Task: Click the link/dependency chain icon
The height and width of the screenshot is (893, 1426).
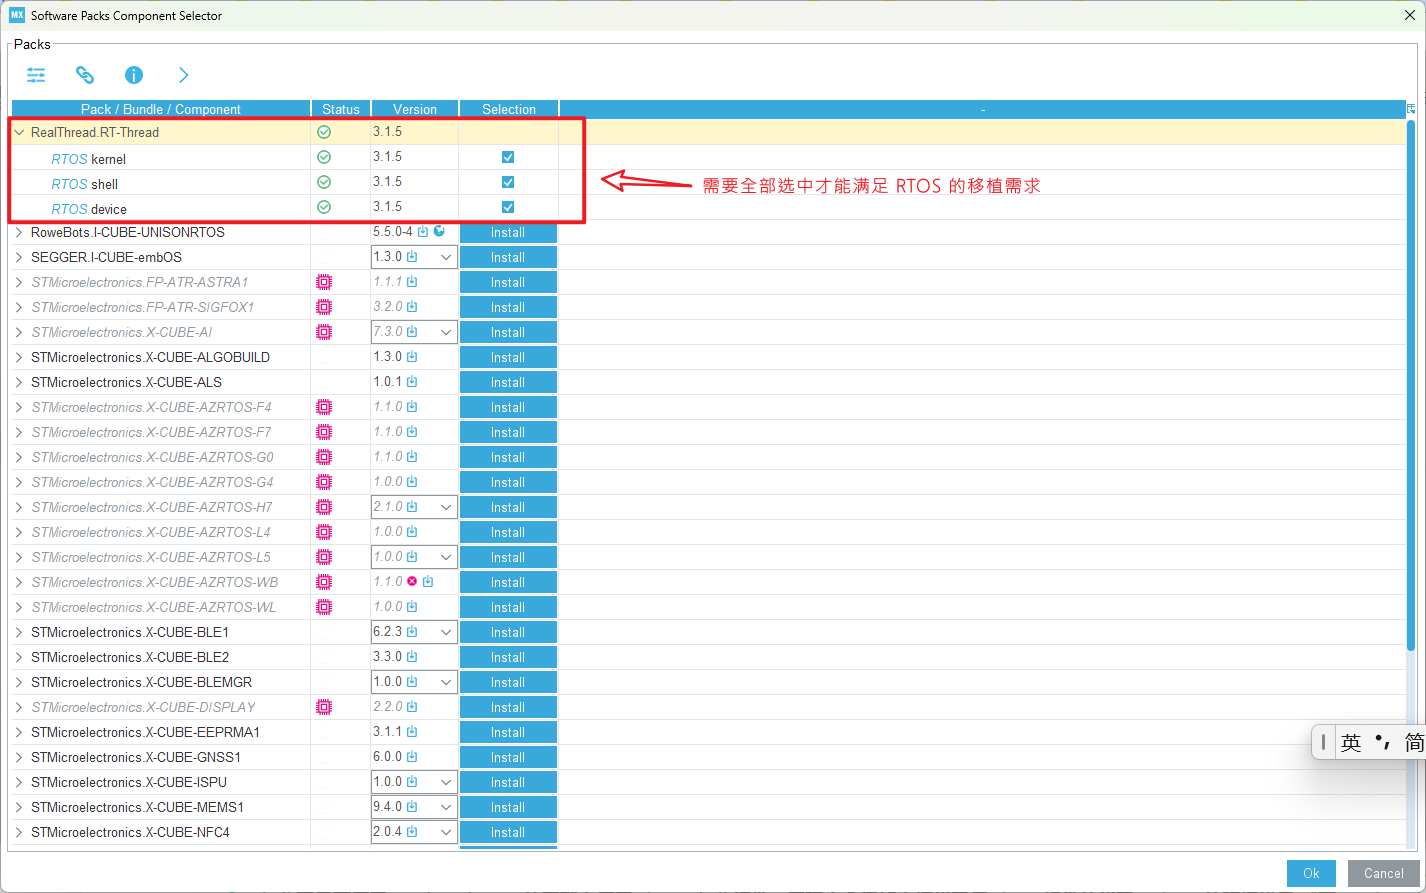Action: (85, 75)
